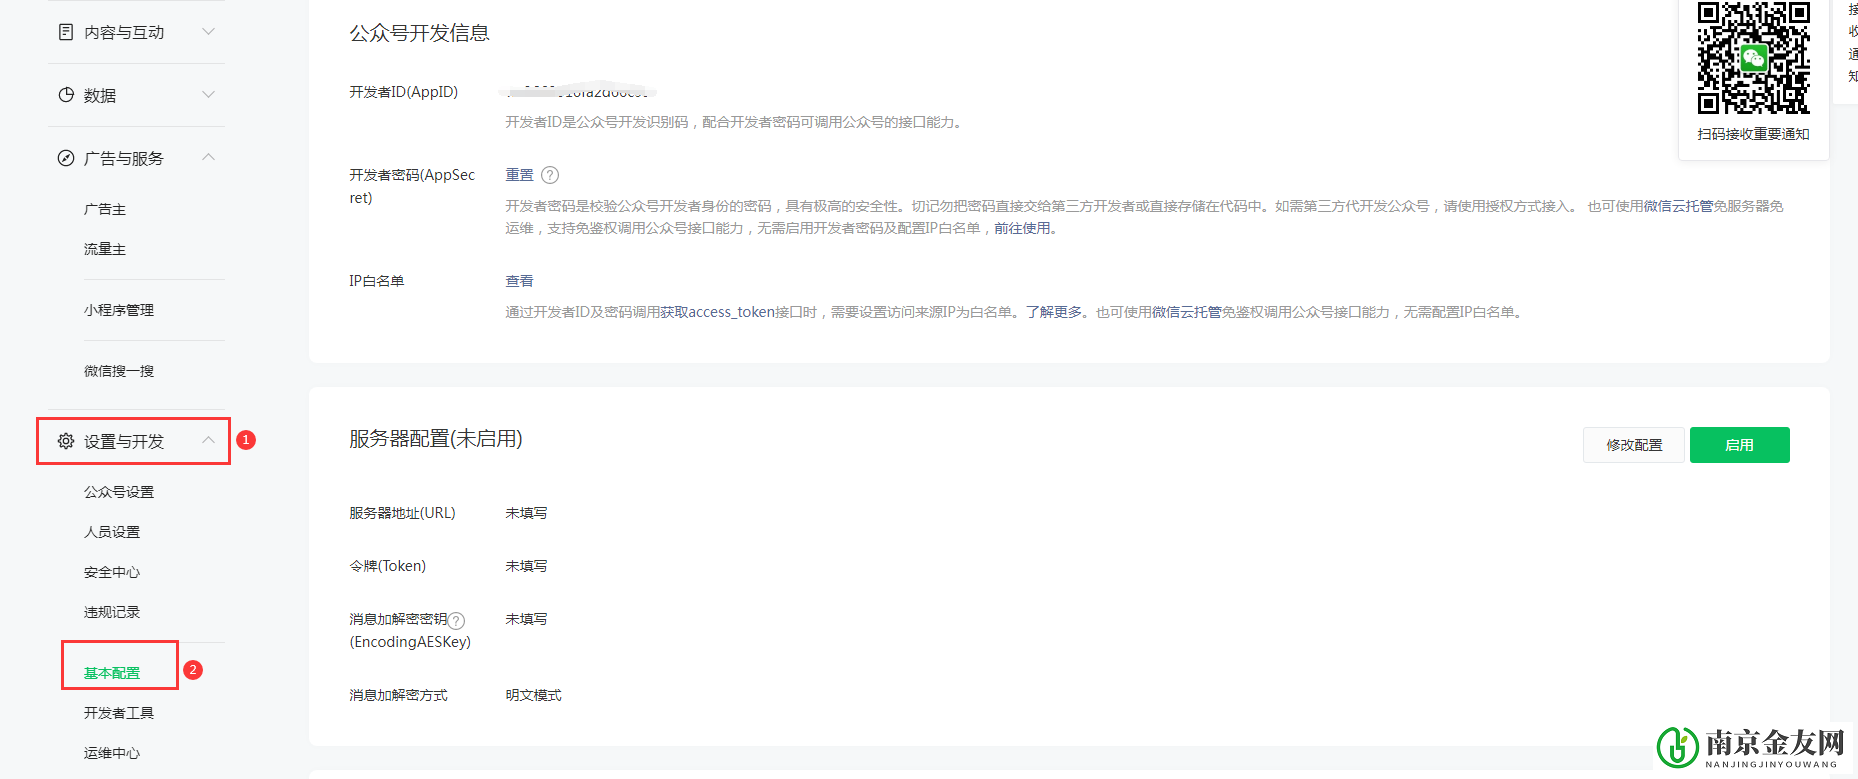Click 查看 link for IP白名单
Screen dimensions: 1858x779
tap(519, 281)
